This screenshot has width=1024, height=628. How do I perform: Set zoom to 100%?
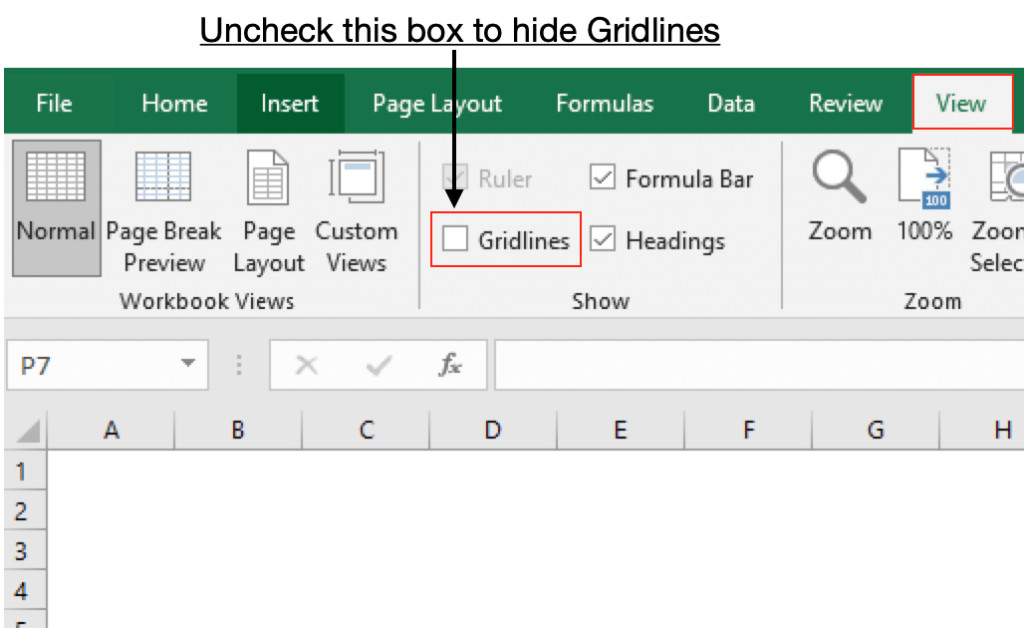(x=924, y=196)
